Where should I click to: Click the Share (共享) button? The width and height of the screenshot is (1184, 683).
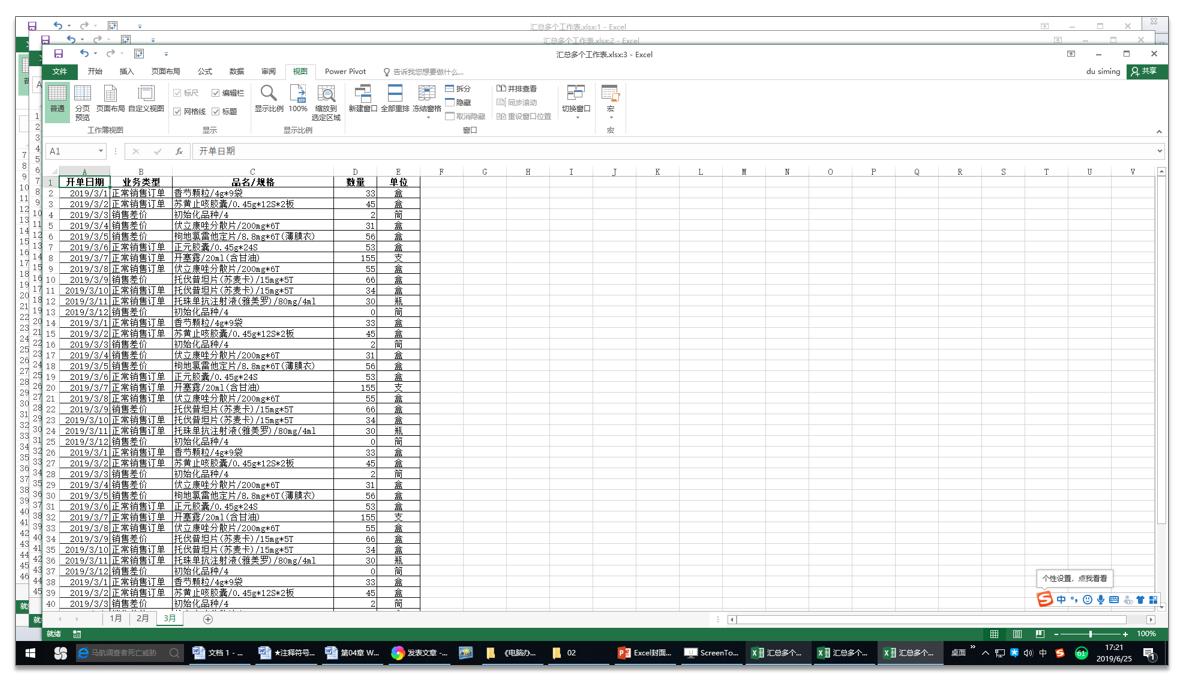pos(1144,71)
